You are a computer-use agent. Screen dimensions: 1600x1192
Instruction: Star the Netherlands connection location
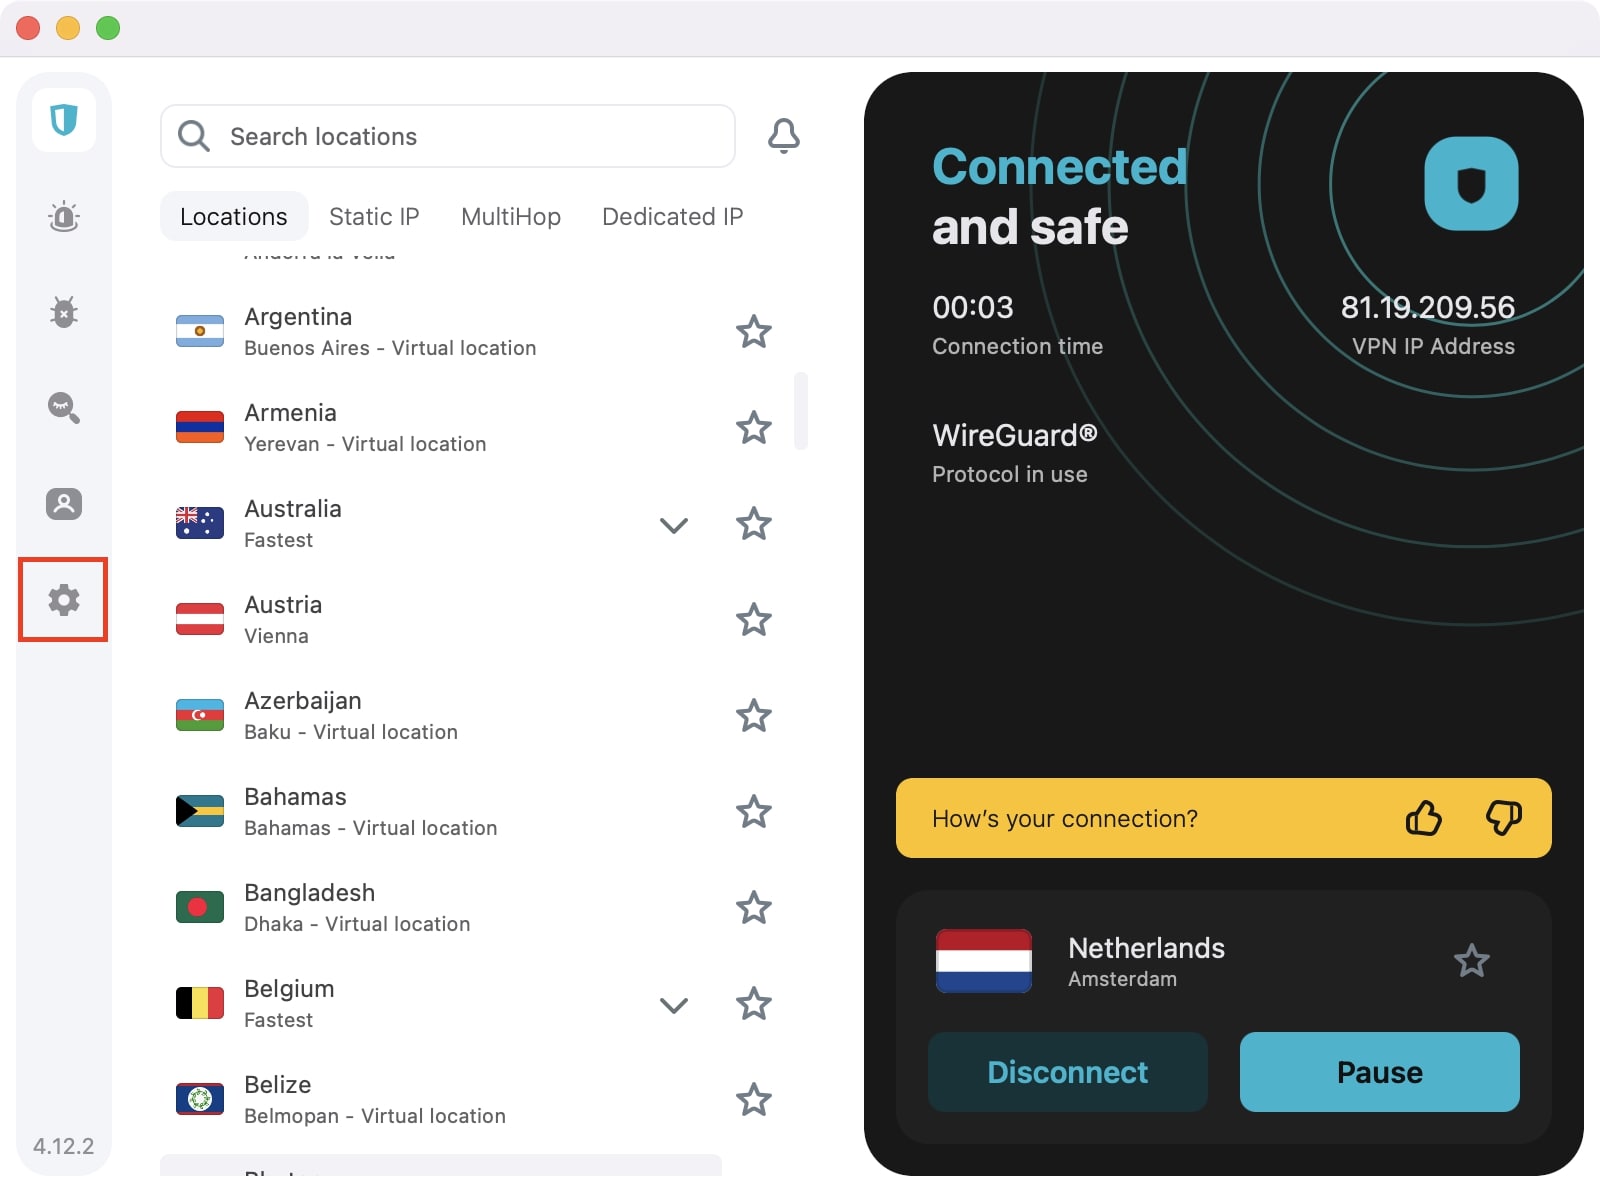1471,961
